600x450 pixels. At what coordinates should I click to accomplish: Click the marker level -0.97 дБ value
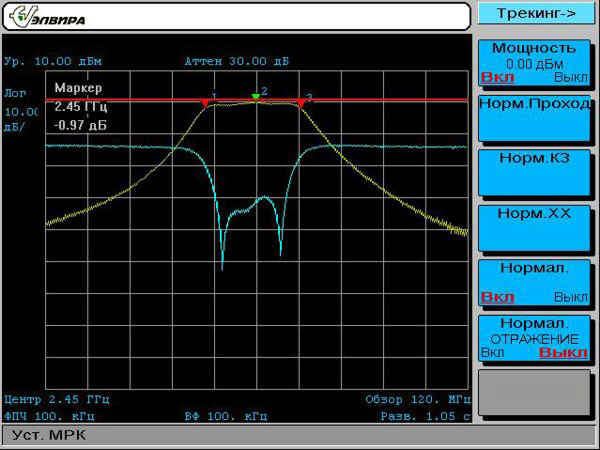click(x=80, y=125)
